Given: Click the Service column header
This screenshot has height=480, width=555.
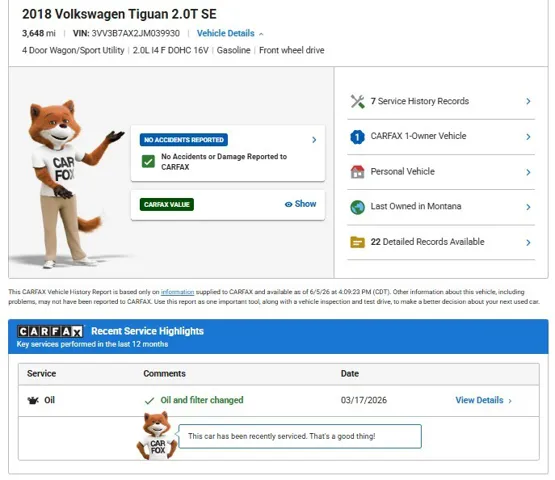Looking at the screenshot, I should coord(41,373).
